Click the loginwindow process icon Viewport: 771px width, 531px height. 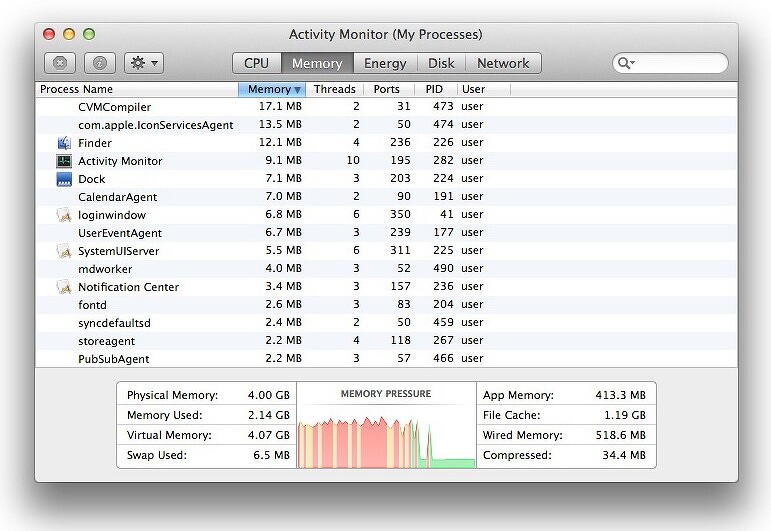click(64, 215)
